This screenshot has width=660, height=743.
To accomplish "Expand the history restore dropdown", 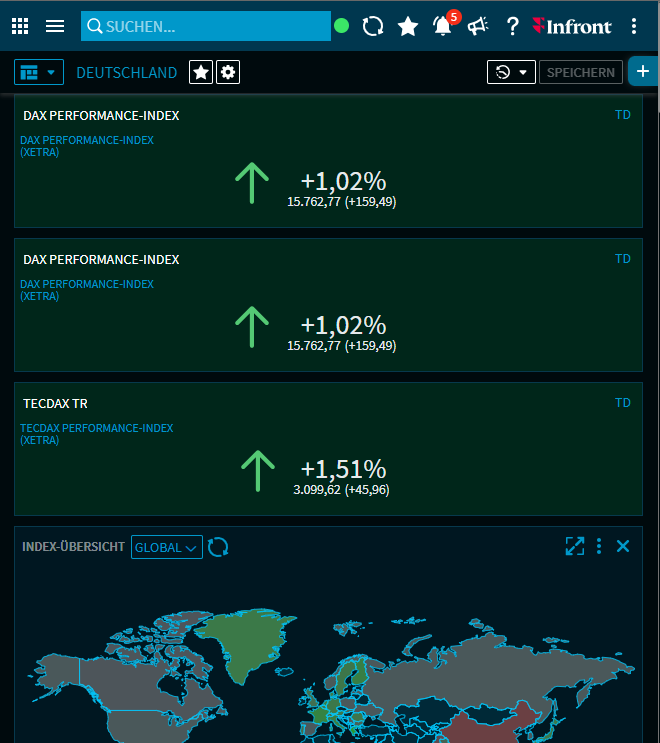I will [x=511, y=72].
